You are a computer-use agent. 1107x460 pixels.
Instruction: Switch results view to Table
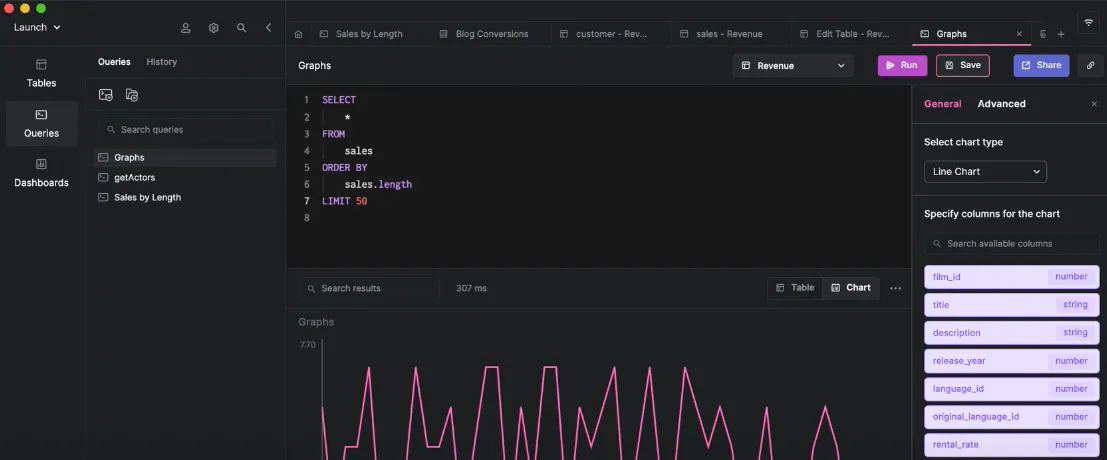(795, 288)
